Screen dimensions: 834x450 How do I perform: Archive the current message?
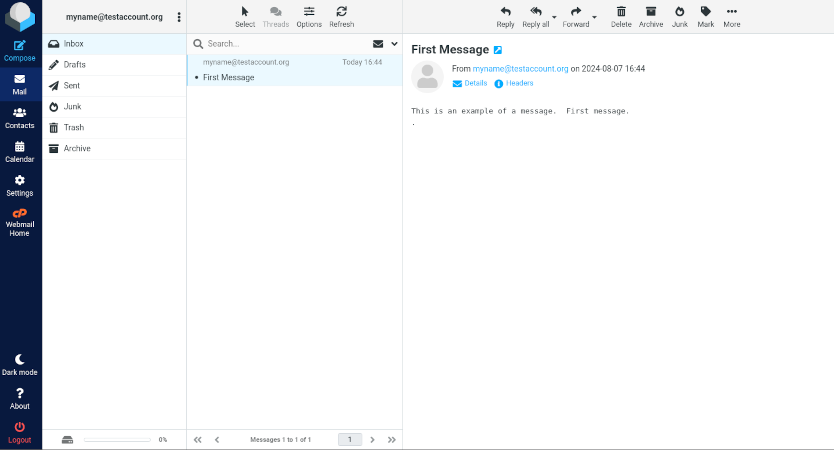click(651, 16)
